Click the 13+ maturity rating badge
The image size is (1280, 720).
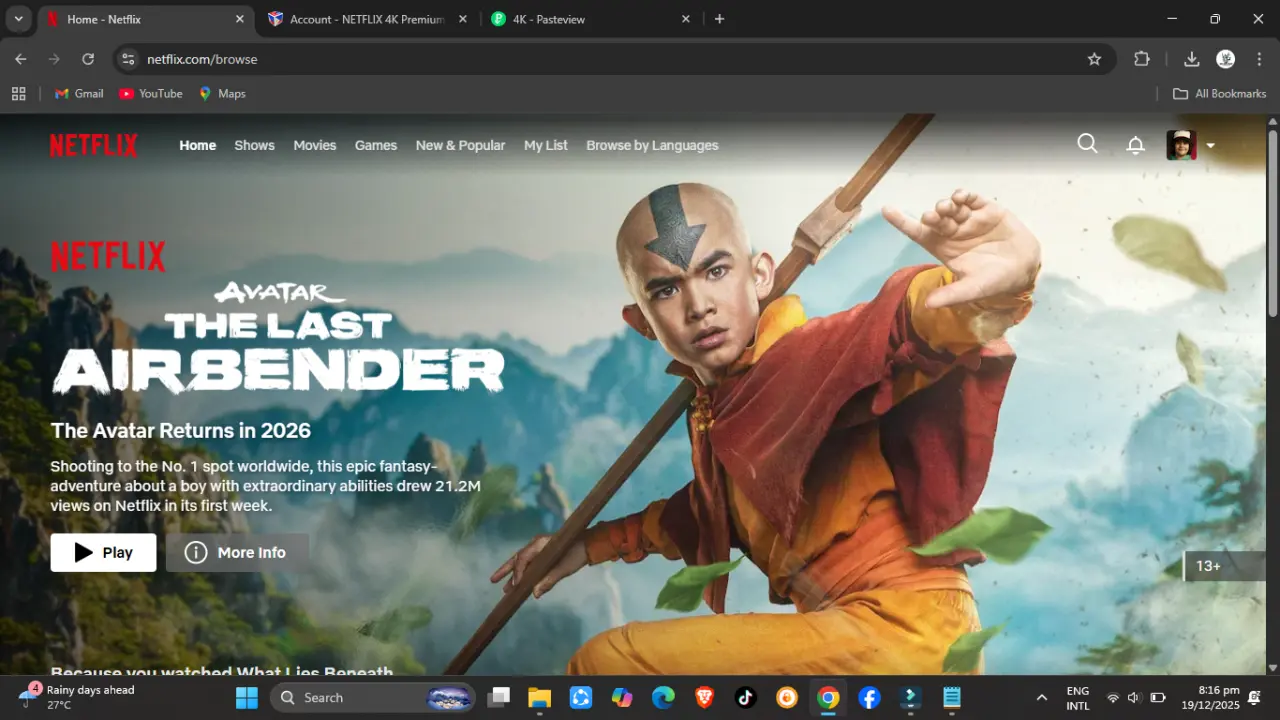[1224, 566]
